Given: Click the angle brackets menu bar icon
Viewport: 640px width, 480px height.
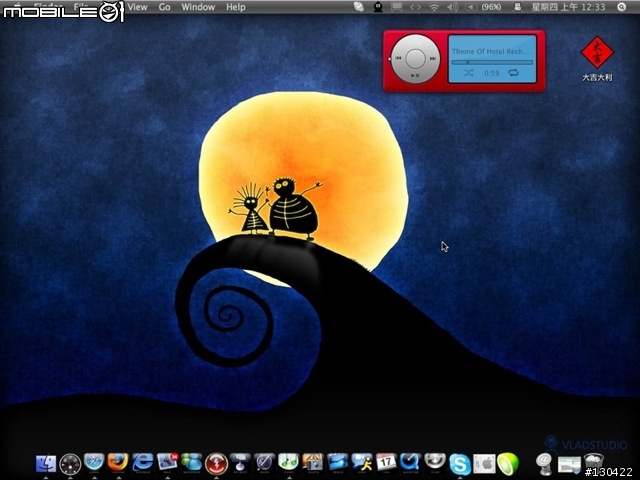Looking at the screenshot, I should coord(415,7).
